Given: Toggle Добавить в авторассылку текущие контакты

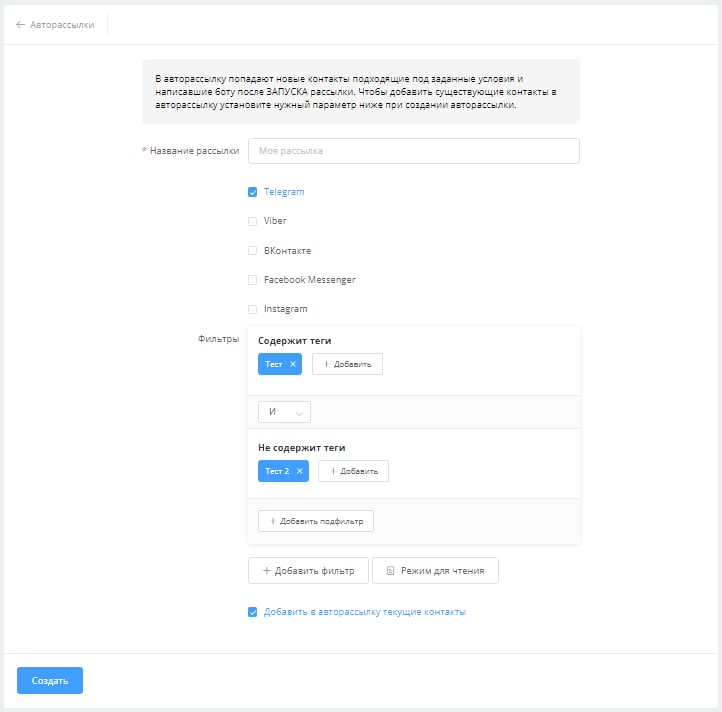Looking at the screenshot, I should [x=253, y=612].
